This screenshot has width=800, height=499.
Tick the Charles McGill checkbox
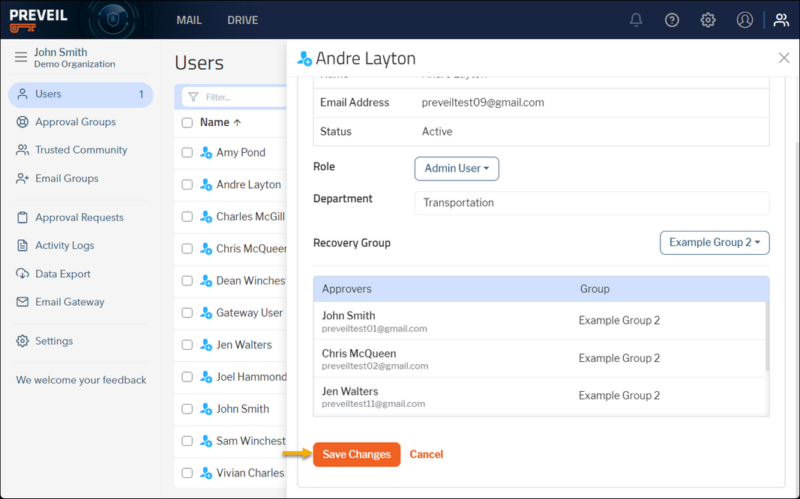pyautogui.click(x=187, y=217)
